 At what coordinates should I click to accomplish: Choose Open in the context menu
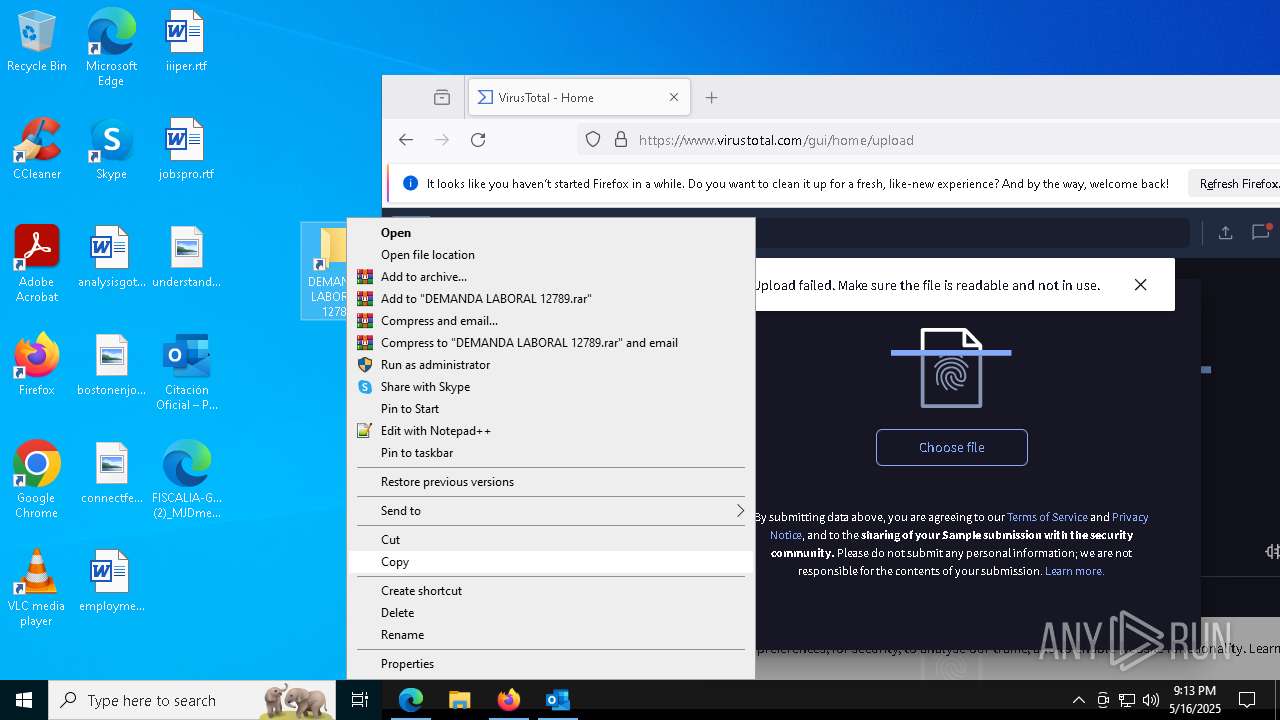pyautogui.click(x=551, y=233)
